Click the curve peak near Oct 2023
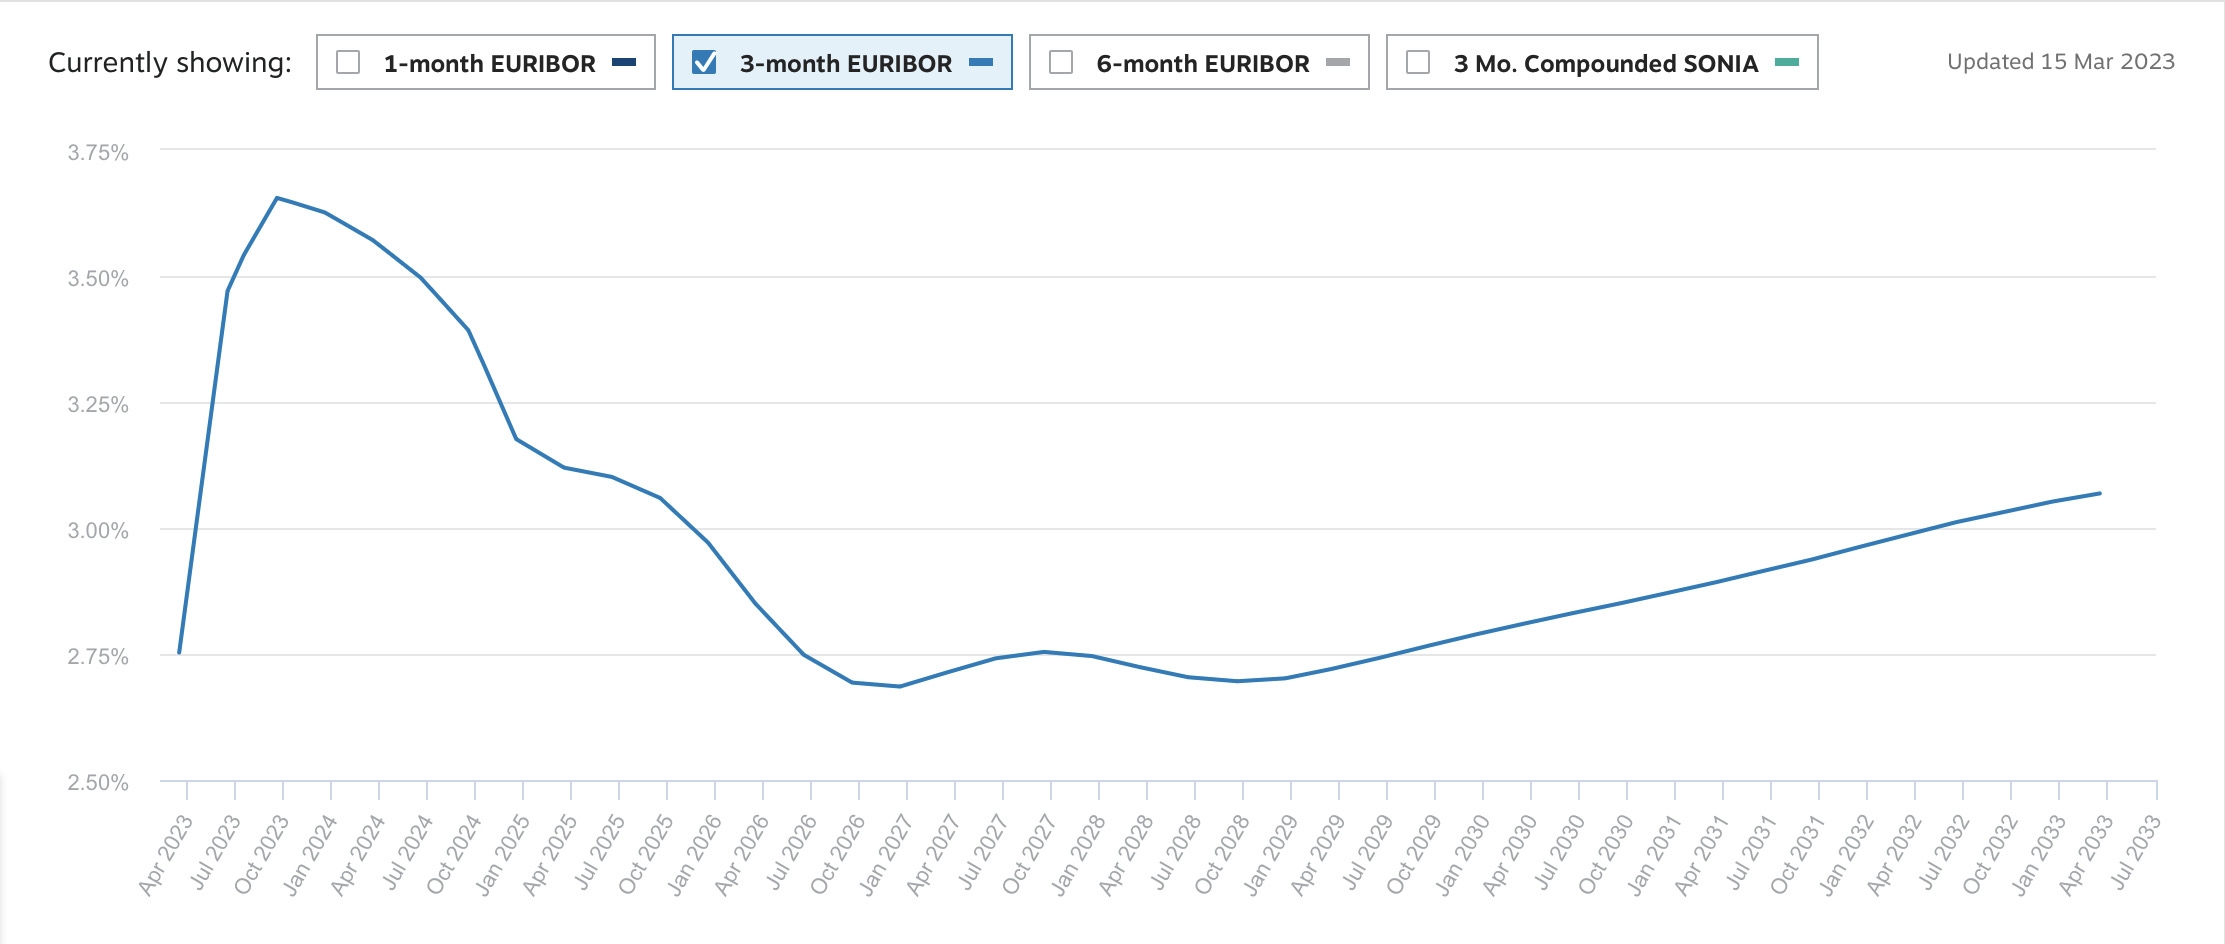Image resolution: width=2225 pixels, height=944 pixels. tap(277, 198)
